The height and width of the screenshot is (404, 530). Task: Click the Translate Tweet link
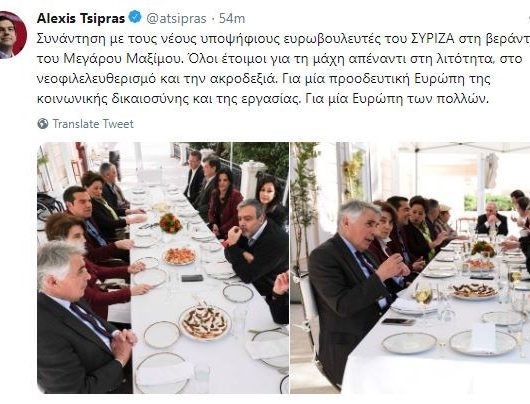click(x=93, y=124)
